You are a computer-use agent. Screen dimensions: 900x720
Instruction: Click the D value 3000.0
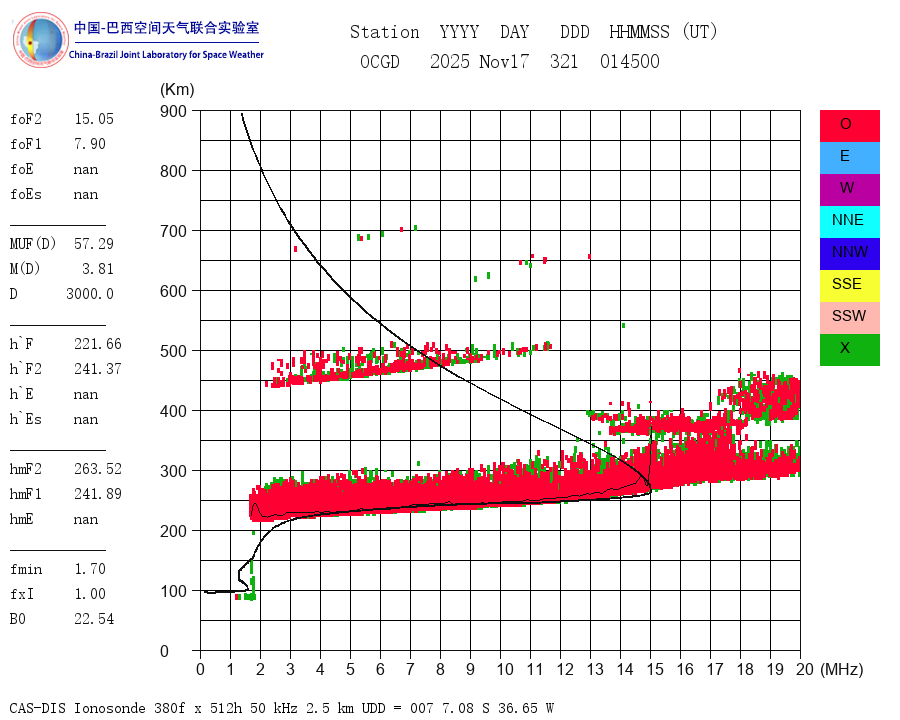click(x=90, y=294)
